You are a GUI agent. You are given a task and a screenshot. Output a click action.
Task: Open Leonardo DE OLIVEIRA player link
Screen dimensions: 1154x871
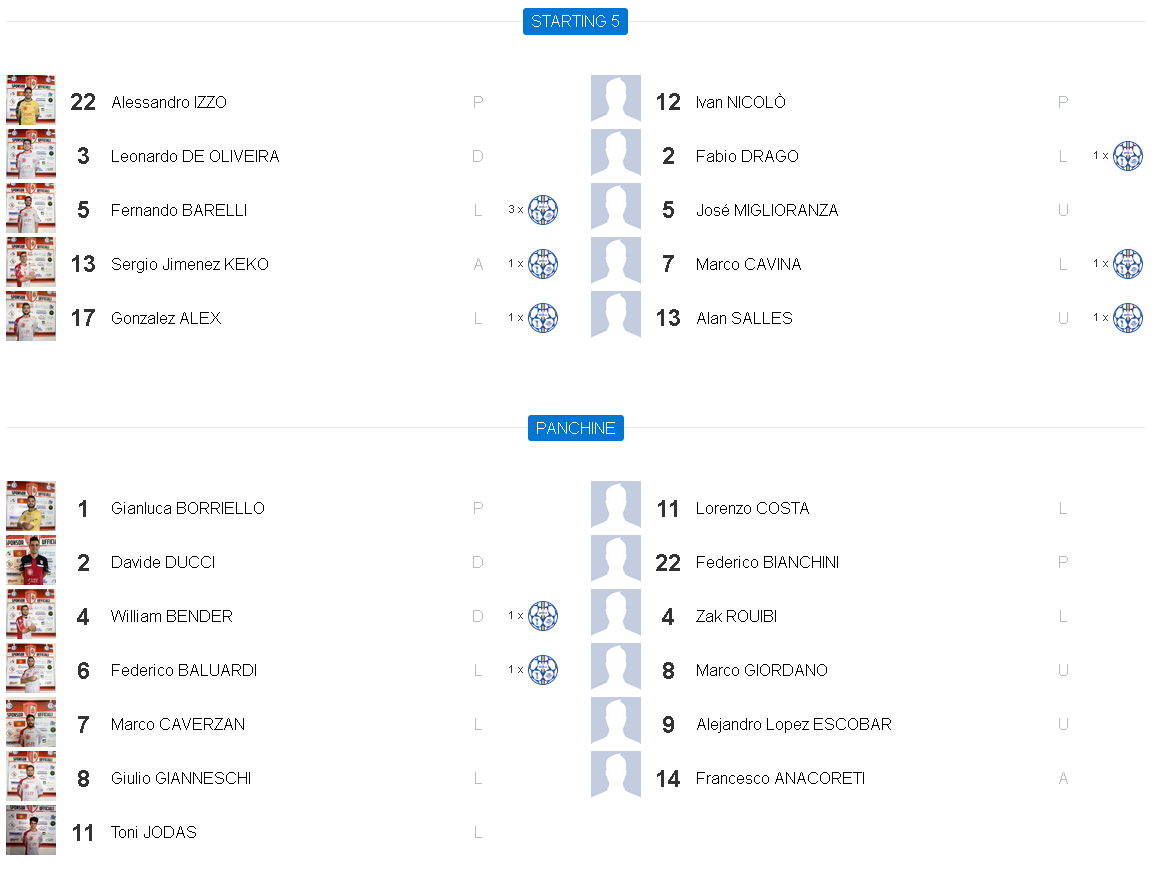pyautogui.click(x=195, y=156)
